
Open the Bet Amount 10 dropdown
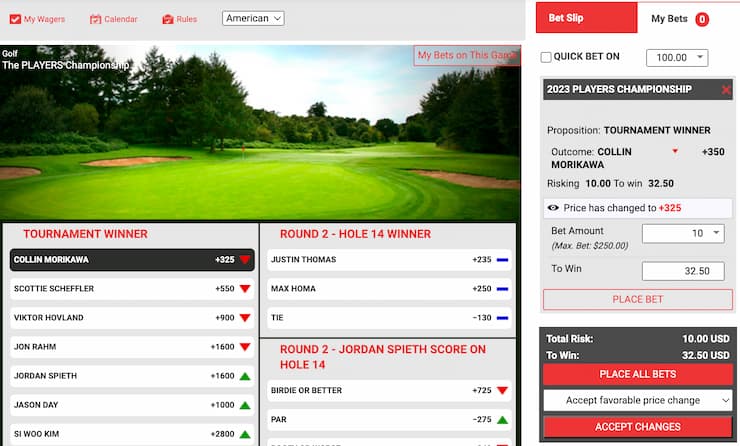coord(683,233)
